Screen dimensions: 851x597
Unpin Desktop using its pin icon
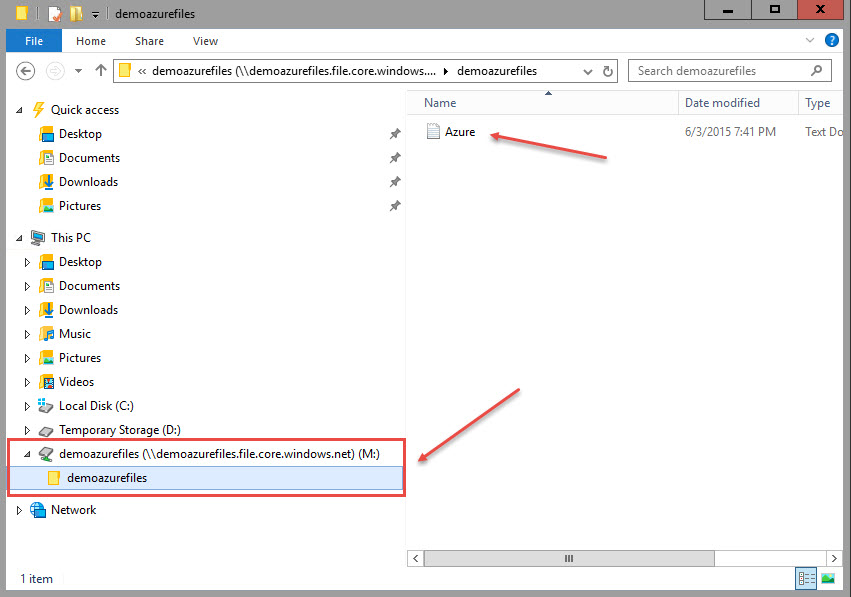click(x=395, y=134)
